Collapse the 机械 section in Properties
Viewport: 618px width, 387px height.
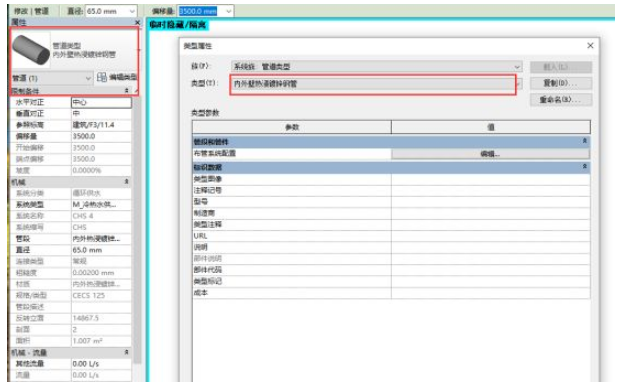click(127, 182)
